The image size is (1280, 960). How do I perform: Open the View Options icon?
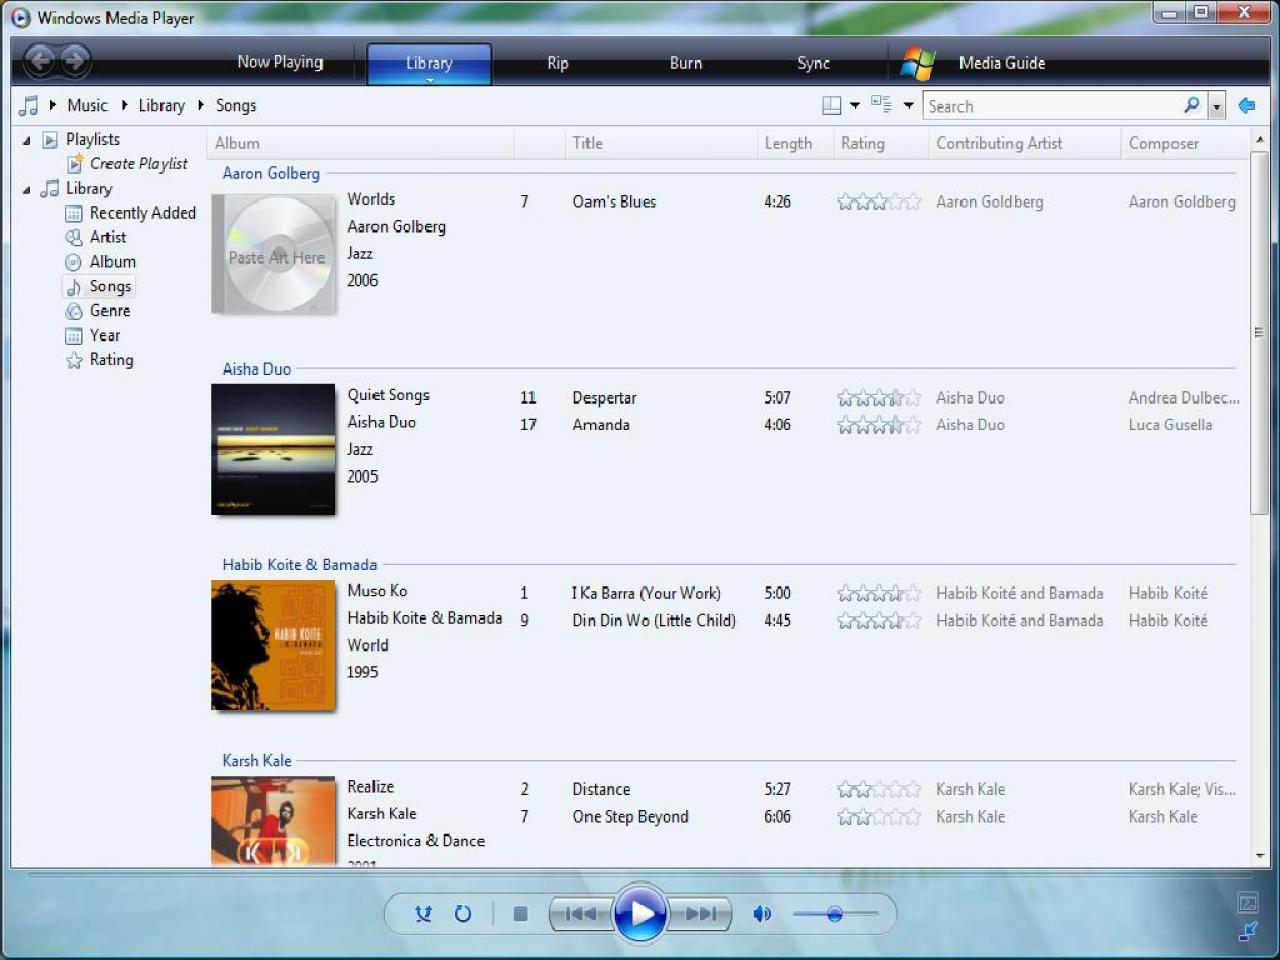tap(881, 104)
